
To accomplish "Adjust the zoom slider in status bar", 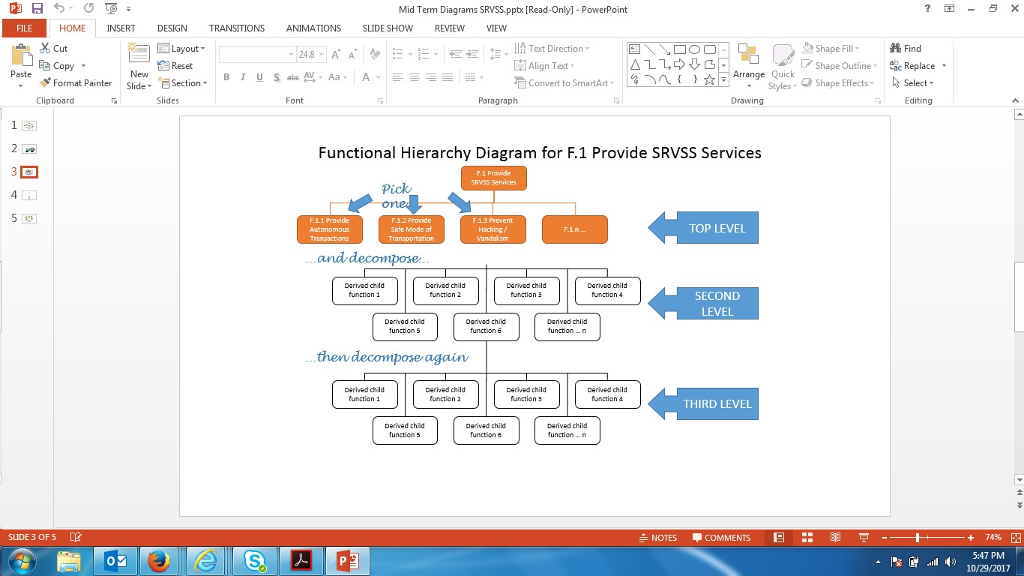I will tap(917, 538).
